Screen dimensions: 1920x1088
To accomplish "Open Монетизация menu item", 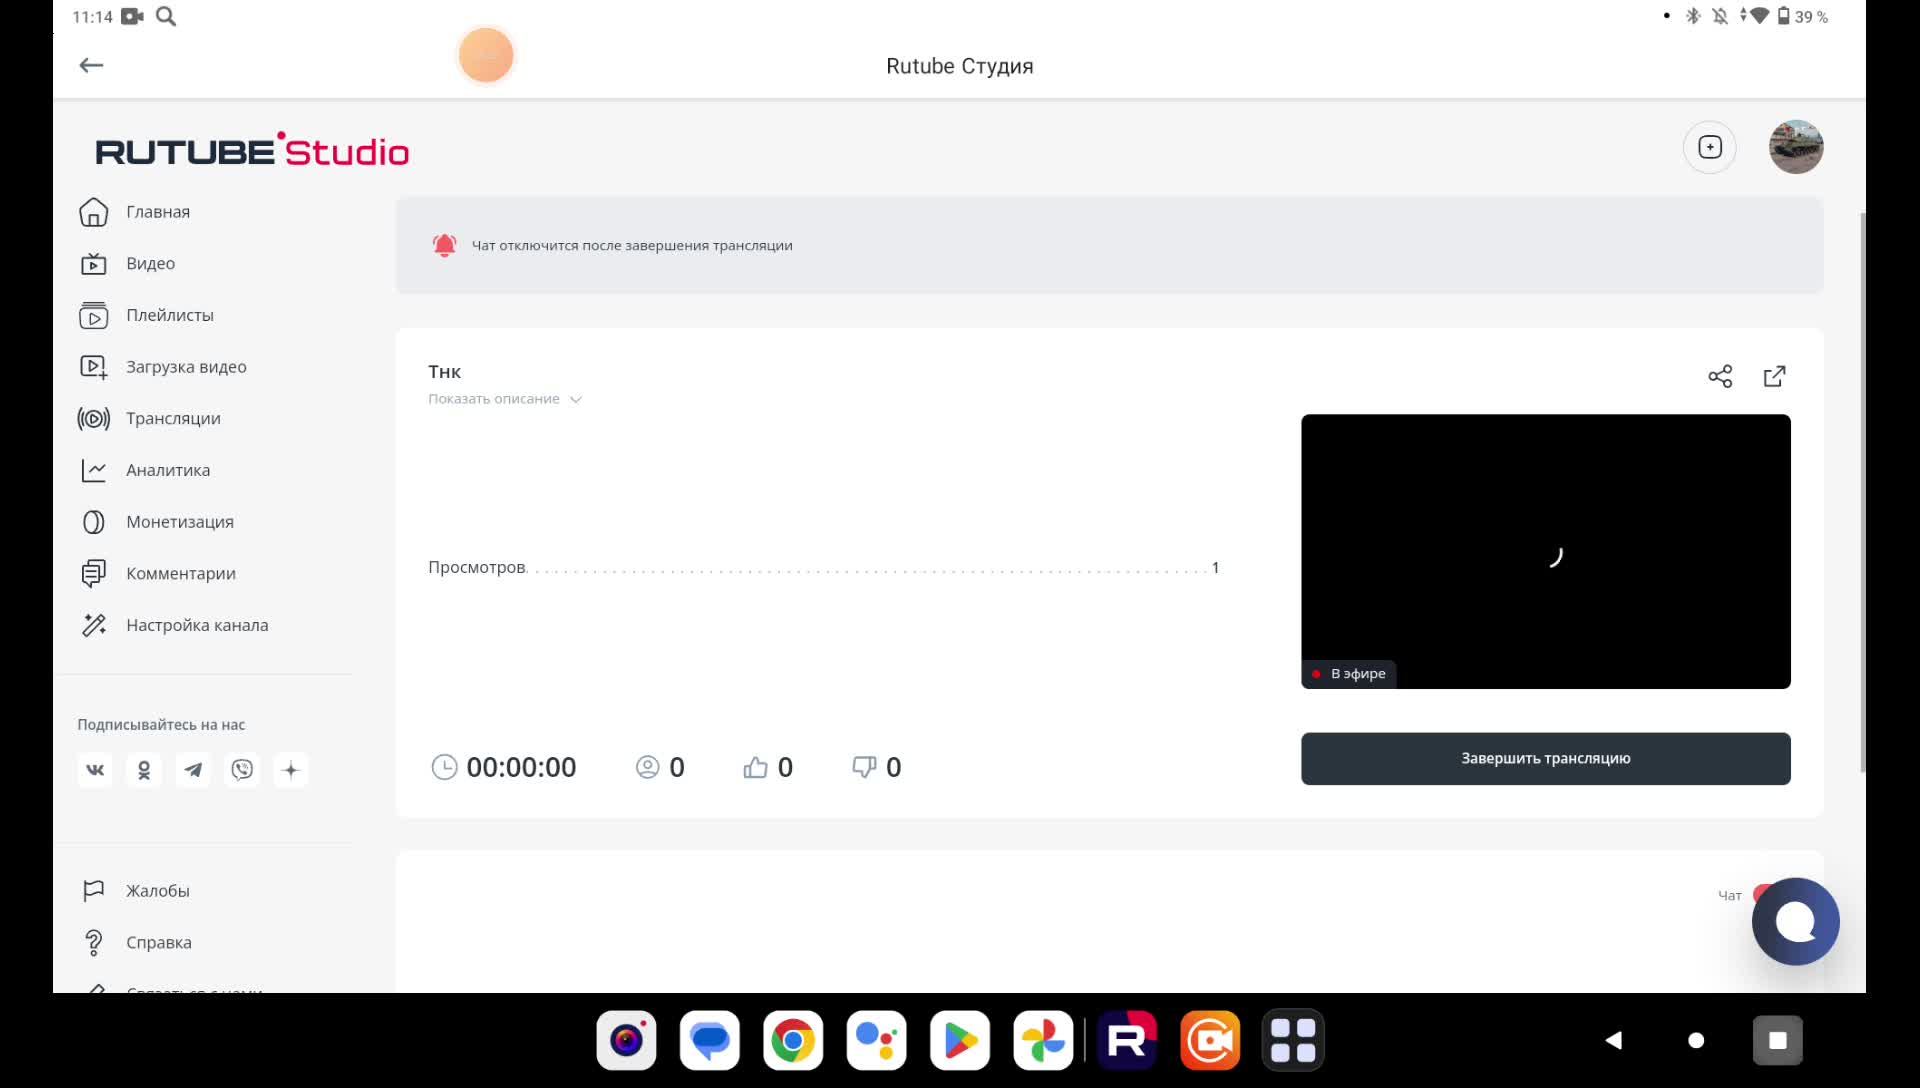I will pyautogui.click(x=180, y=522).
